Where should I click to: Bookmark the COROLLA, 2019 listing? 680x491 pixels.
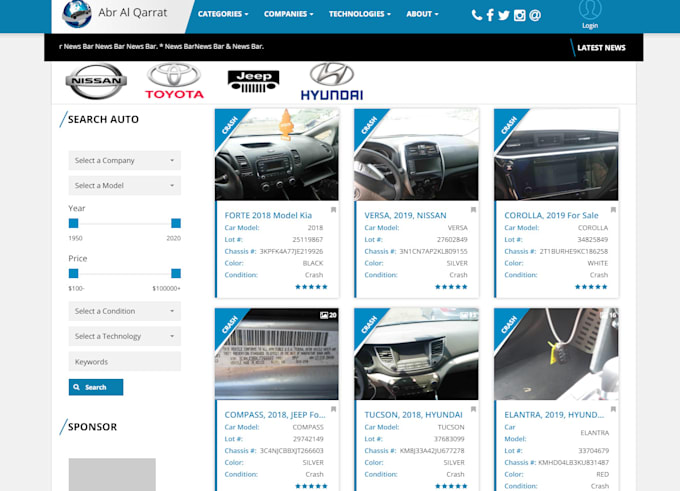(613, 210)
